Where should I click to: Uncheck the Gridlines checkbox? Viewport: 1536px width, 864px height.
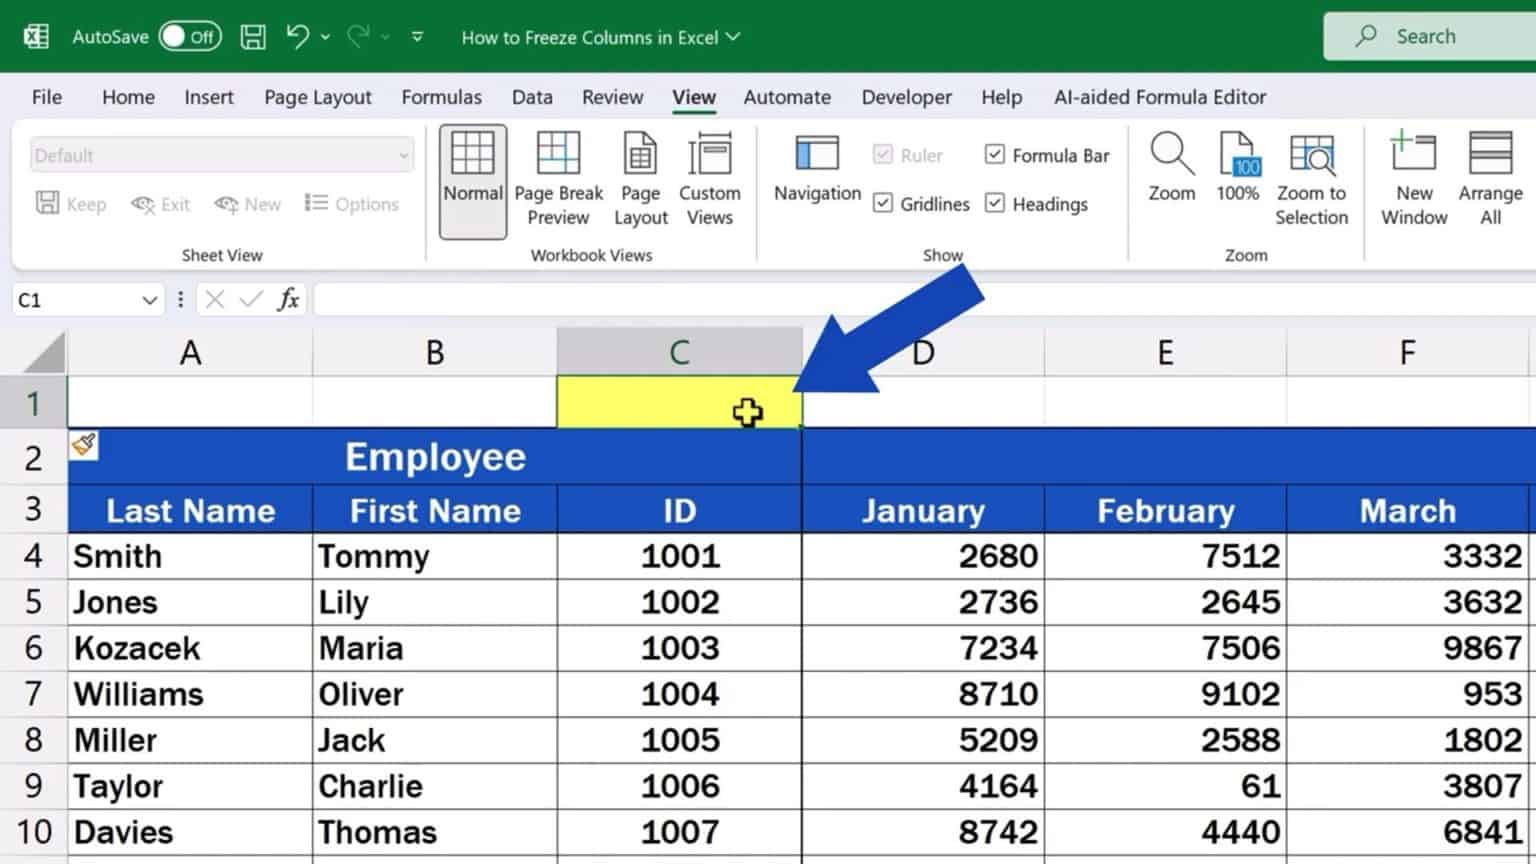pyautogui.click(x=883, y=203)
